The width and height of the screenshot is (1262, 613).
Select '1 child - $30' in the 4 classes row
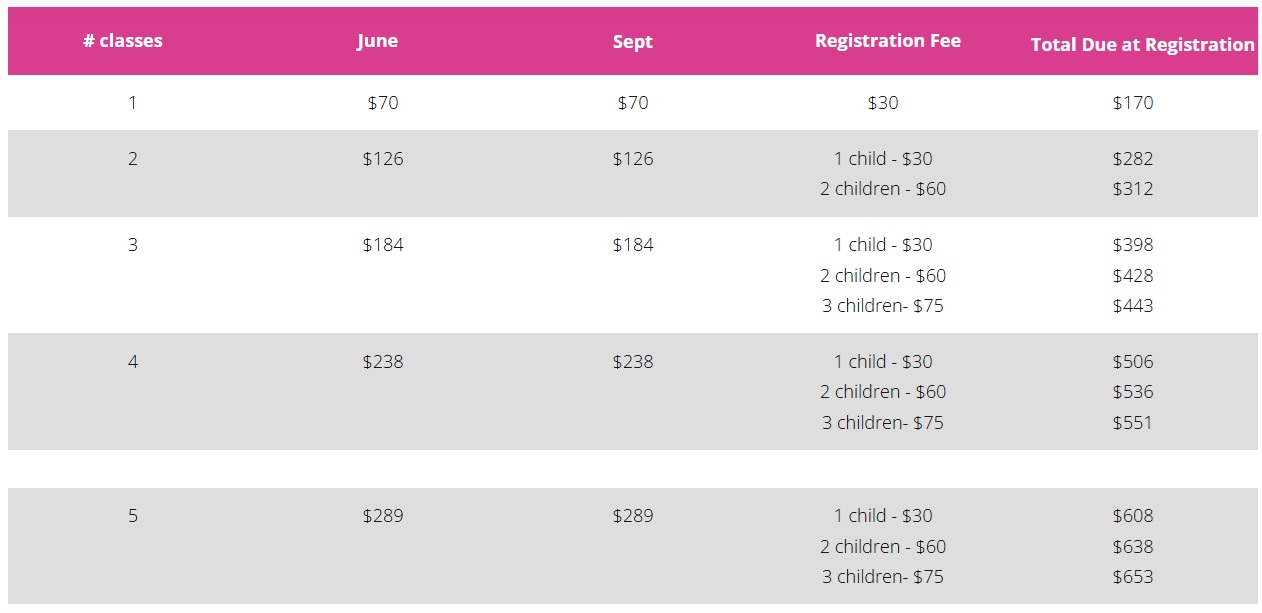coord(882,362)
